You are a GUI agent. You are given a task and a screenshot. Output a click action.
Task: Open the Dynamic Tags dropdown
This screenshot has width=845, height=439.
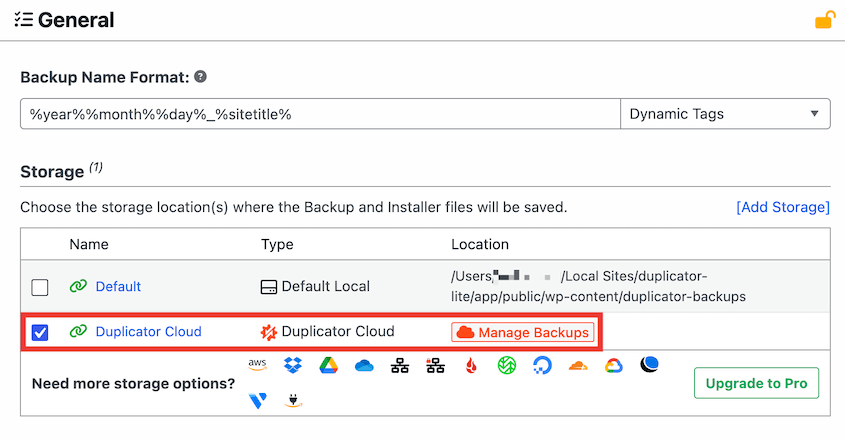(725, 114)
